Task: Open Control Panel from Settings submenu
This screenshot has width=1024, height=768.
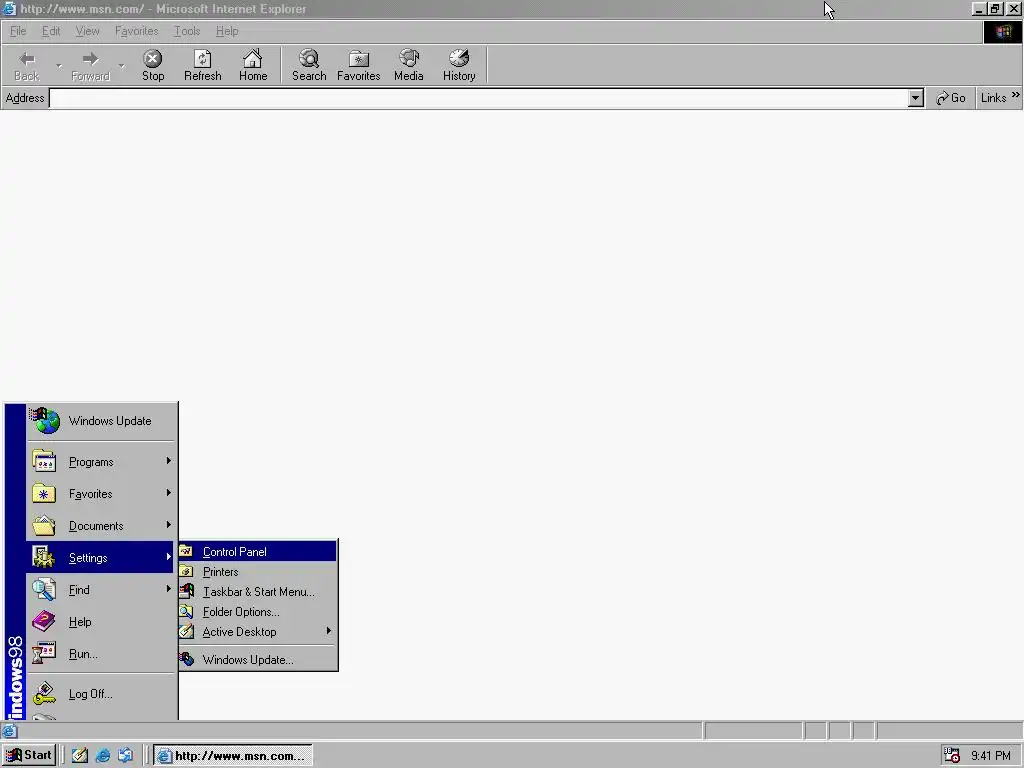Action: [258, 552]
